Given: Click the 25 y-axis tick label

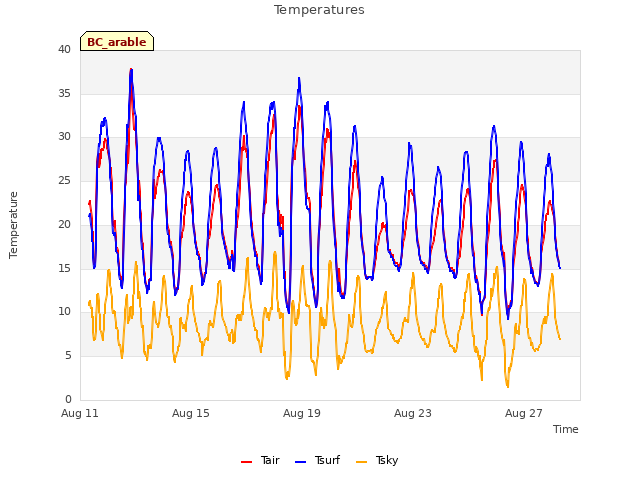Looking at the screenshot, I should pos(64,180).
